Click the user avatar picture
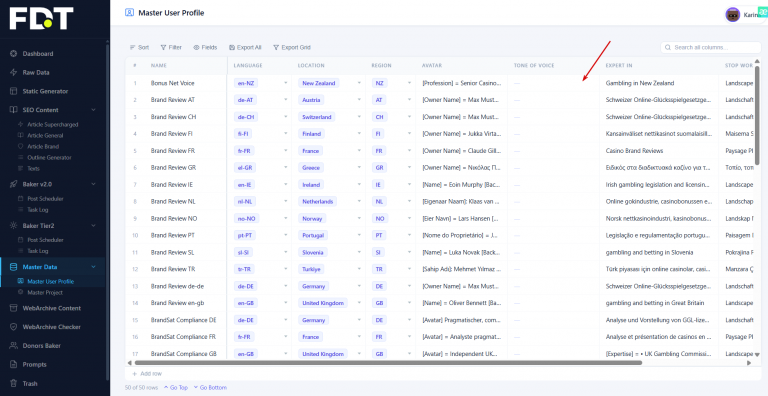This screenshot has height=396, width=768. pos(733,15)
